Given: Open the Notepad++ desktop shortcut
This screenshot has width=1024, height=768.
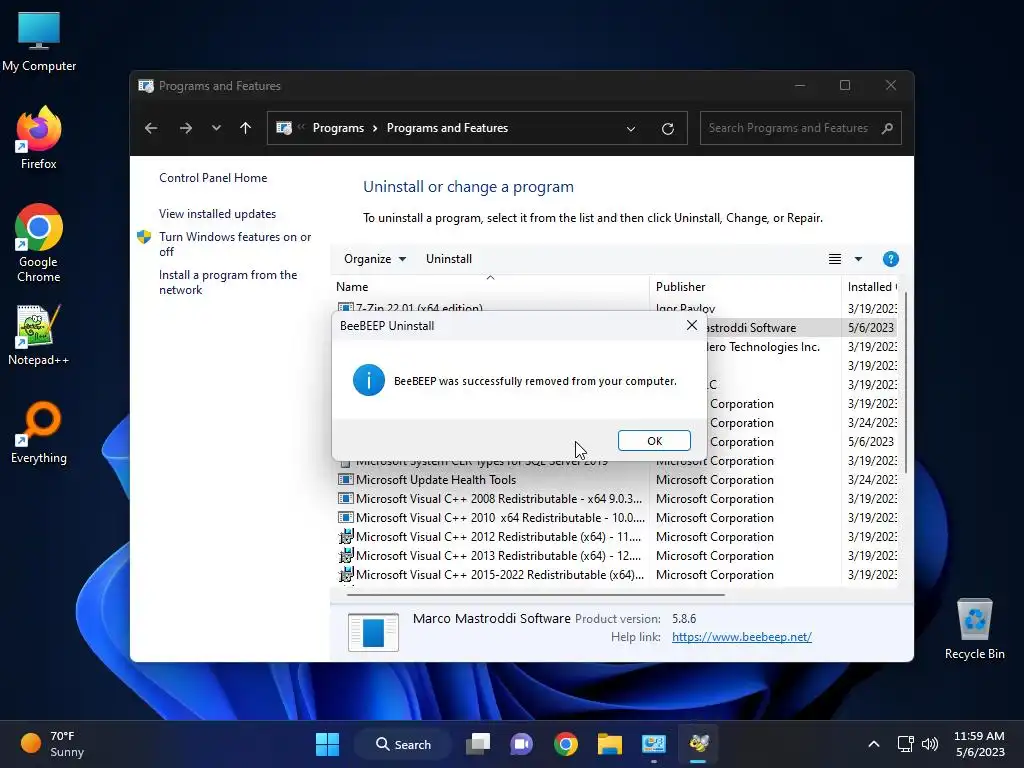Looking at the screenshot, I should tap(39, 335).
